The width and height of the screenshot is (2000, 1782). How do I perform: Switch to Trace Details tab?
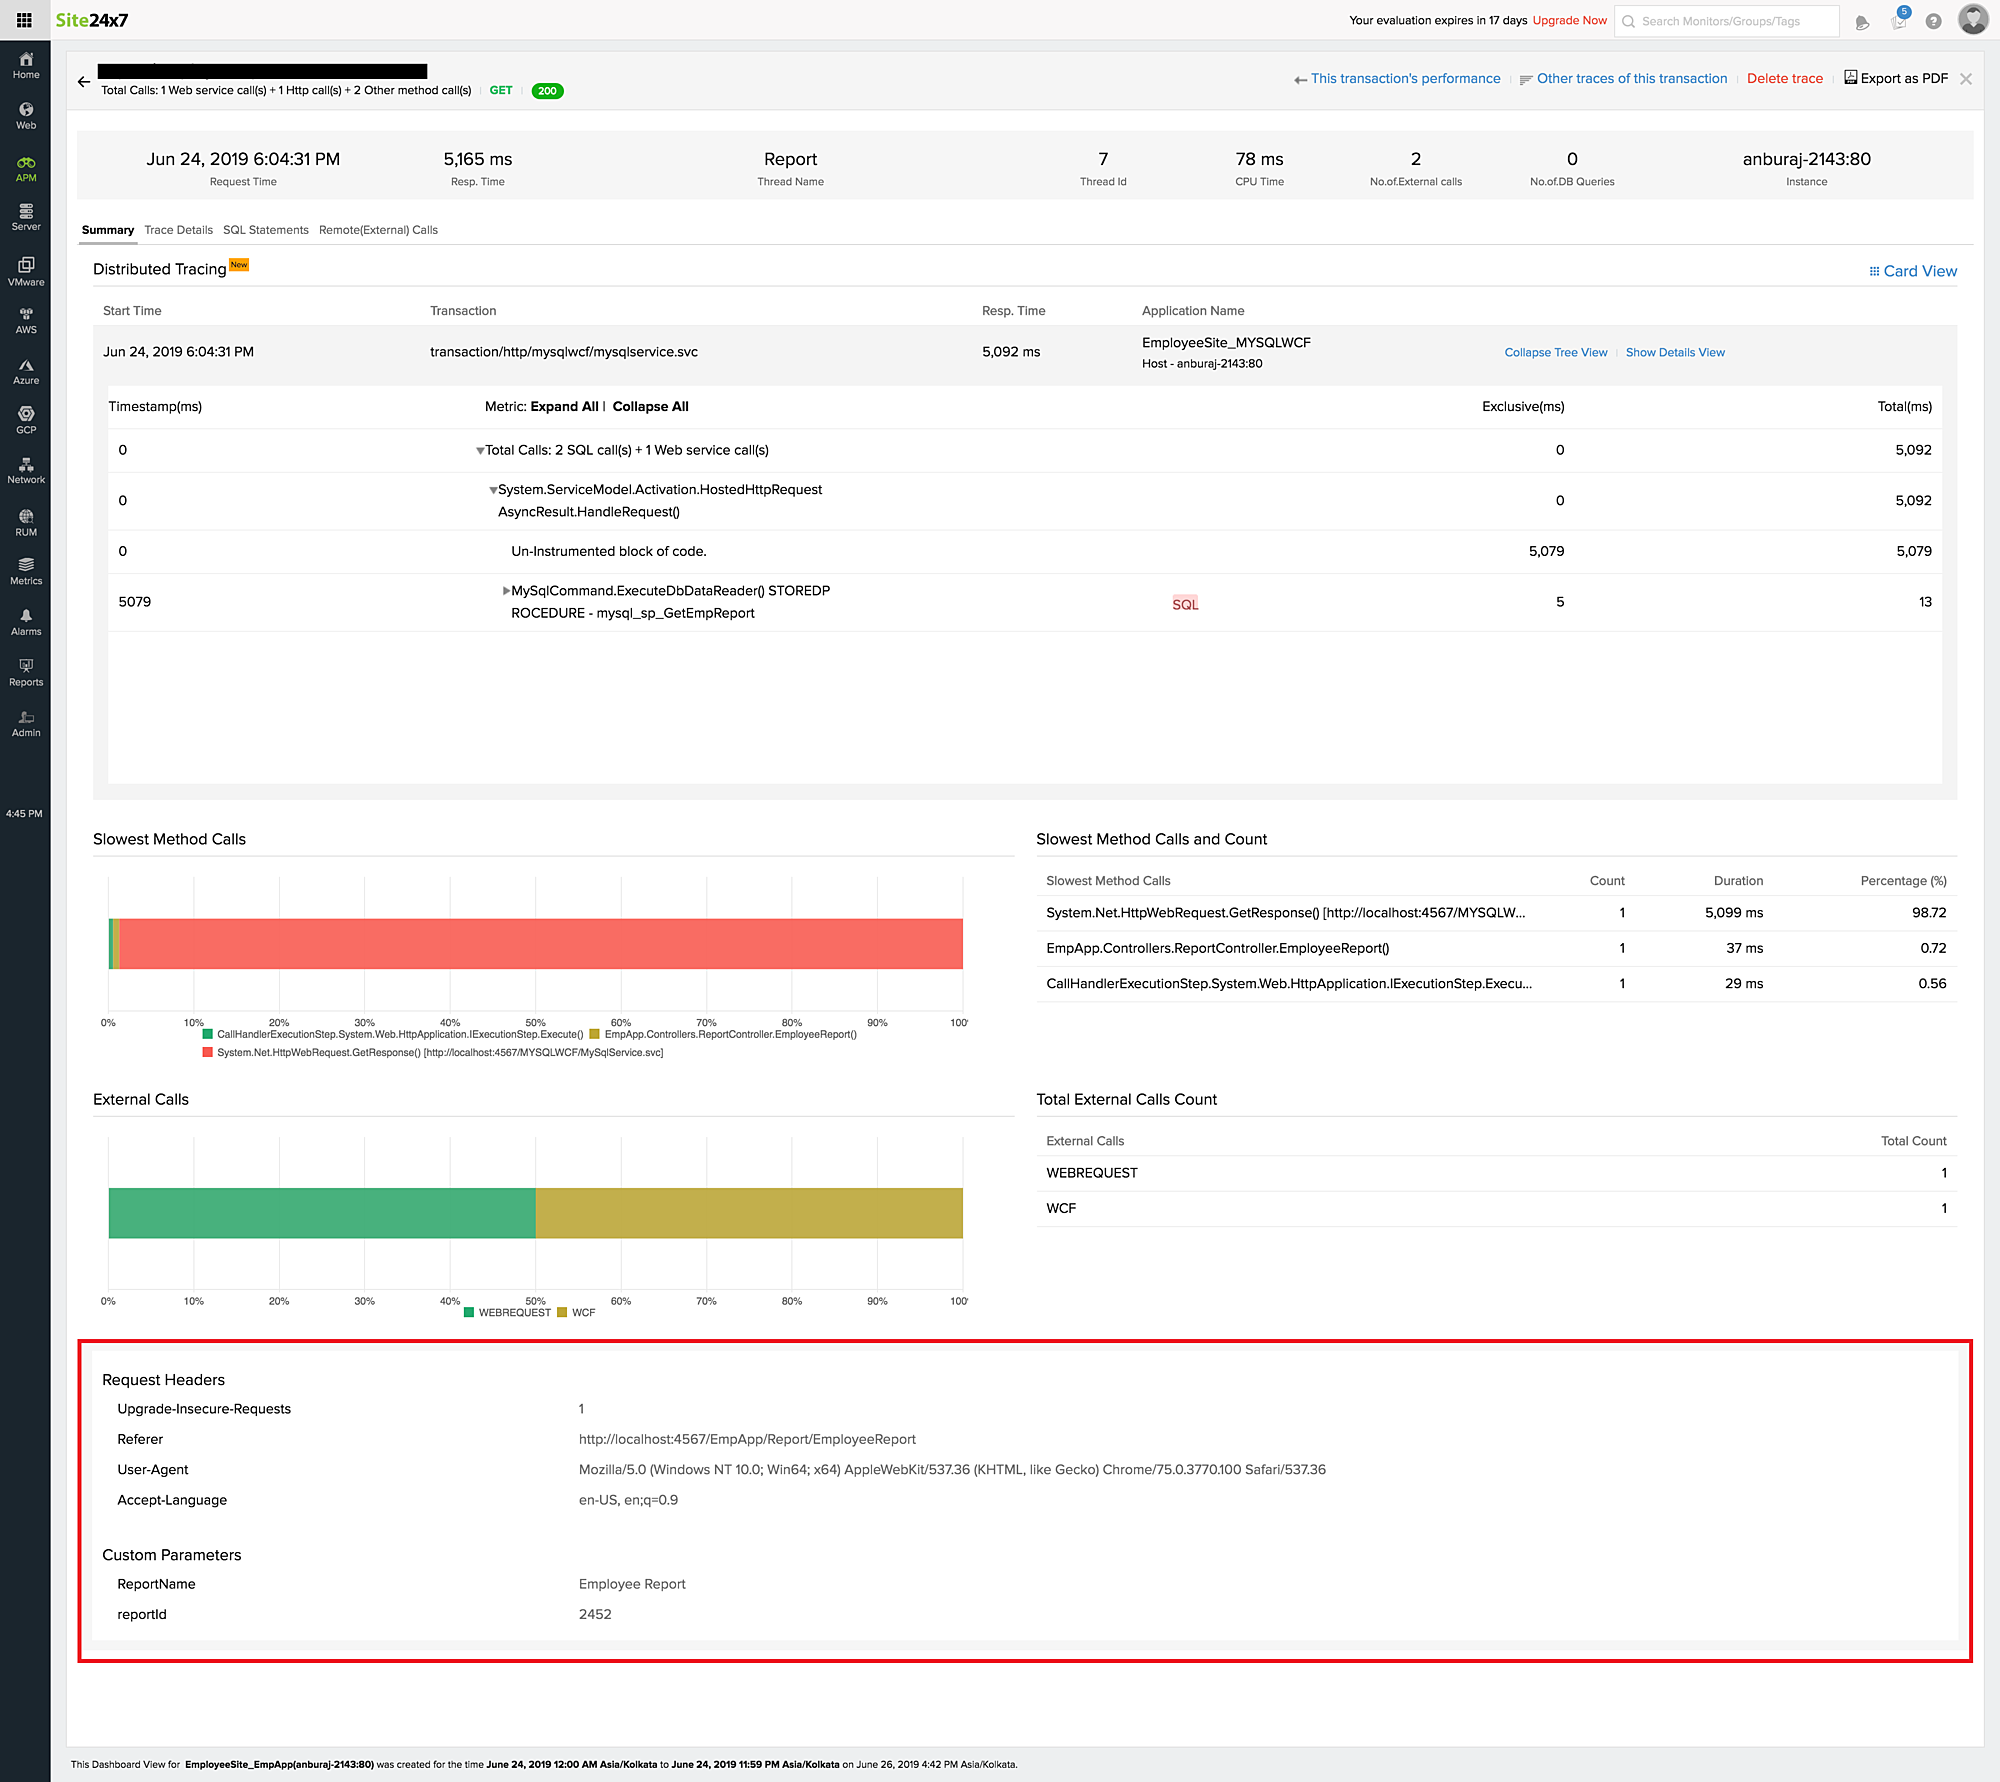pyautogui.click(x=179, y=229)
